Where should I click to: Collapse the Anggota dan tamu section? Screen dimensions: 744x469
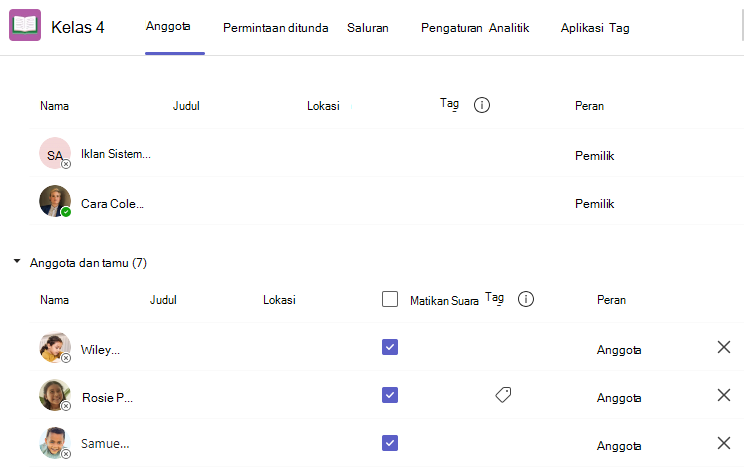(17, 261)
